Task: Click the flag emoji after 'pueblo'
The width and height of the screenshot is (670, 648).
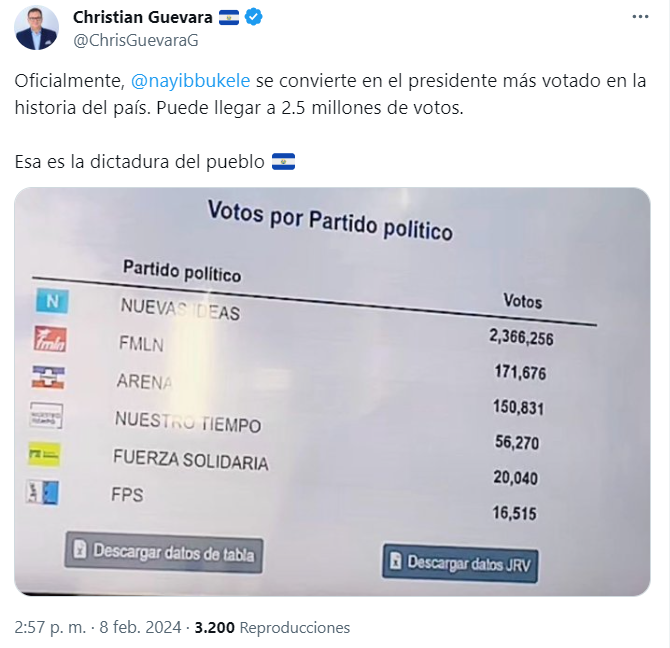Action: click(283, 162)
